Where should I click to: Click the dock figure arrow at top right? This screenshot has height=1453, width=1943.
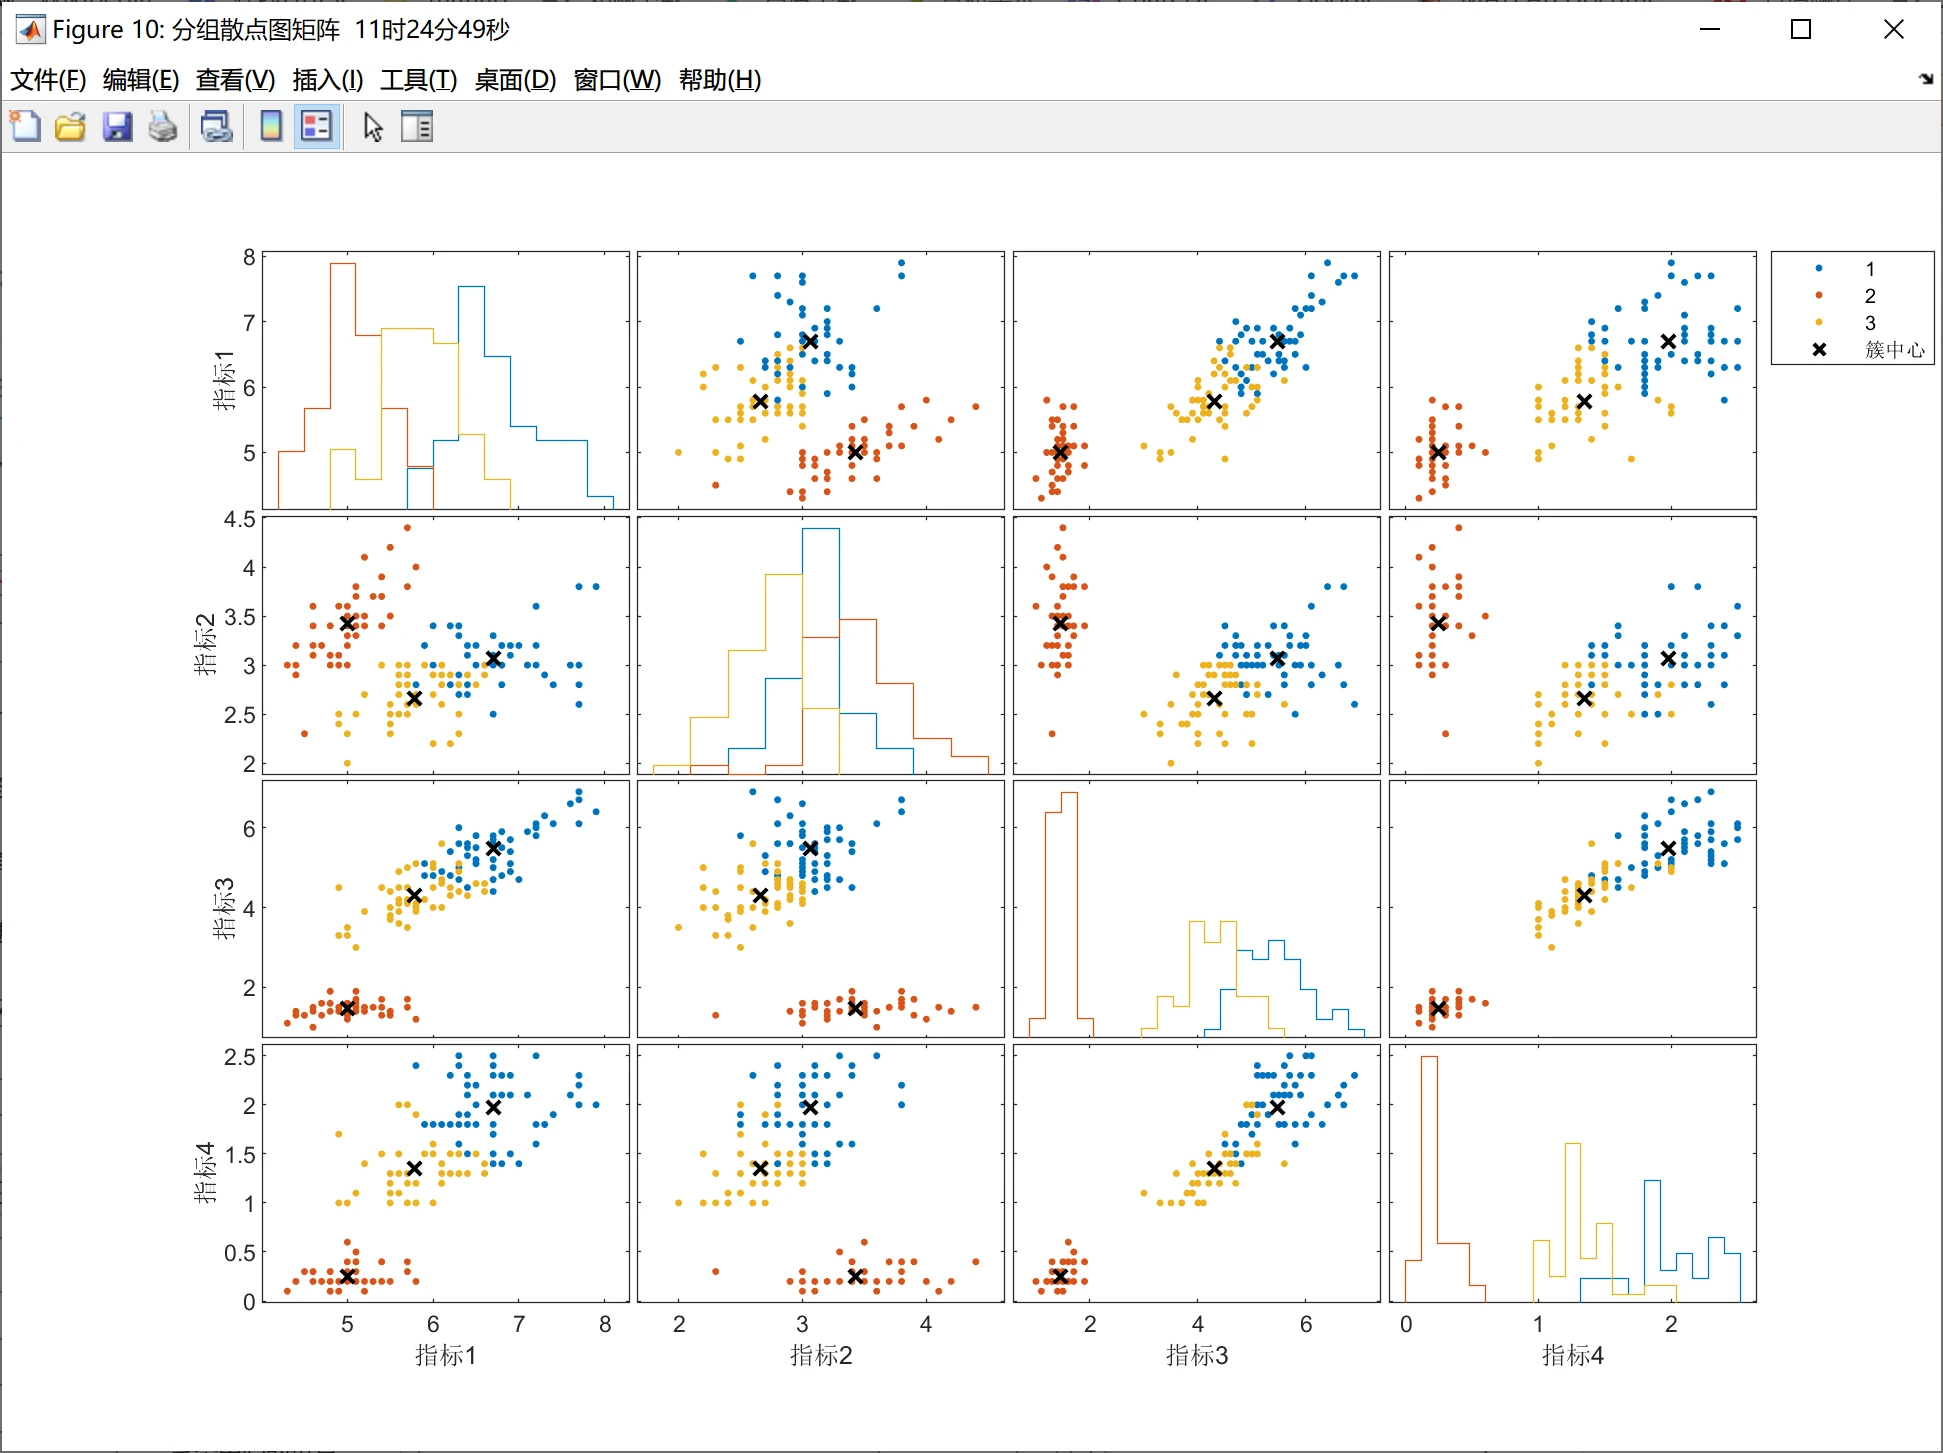[x=1926, y=79]
